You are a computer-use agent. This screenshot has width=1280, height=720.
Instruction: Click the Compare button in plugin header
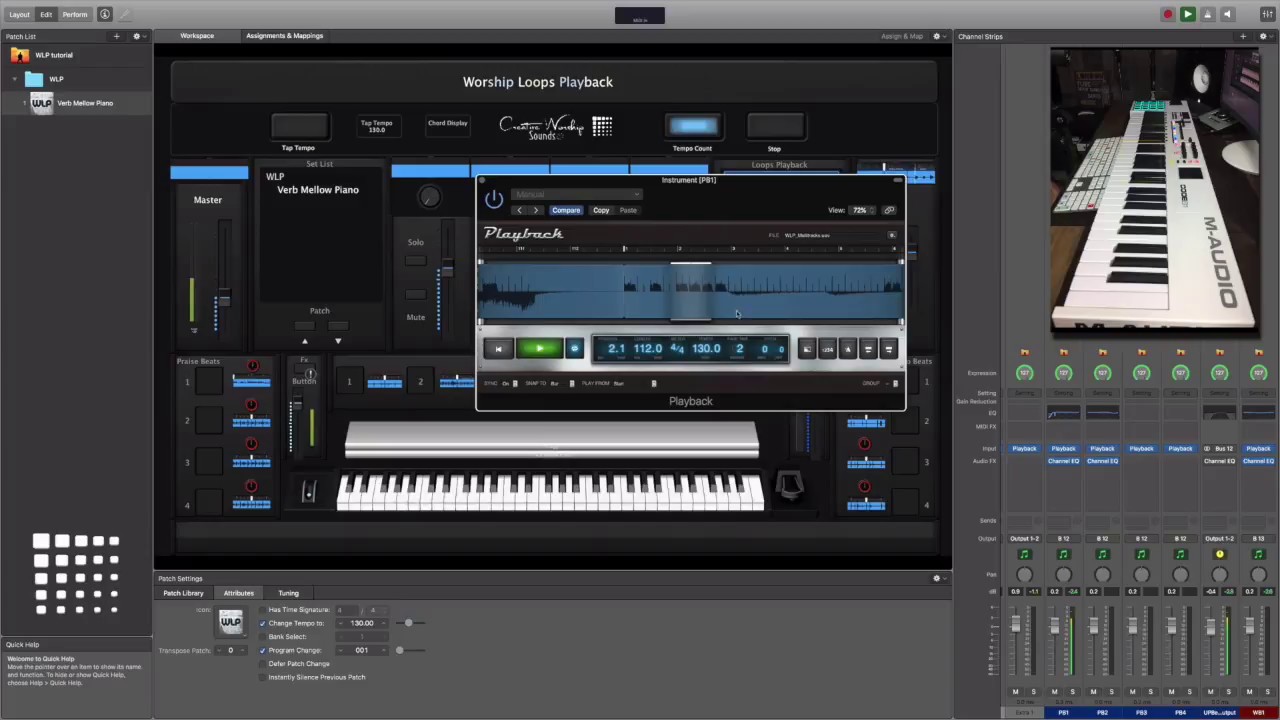pyautogui.click(x=566, y=210)
